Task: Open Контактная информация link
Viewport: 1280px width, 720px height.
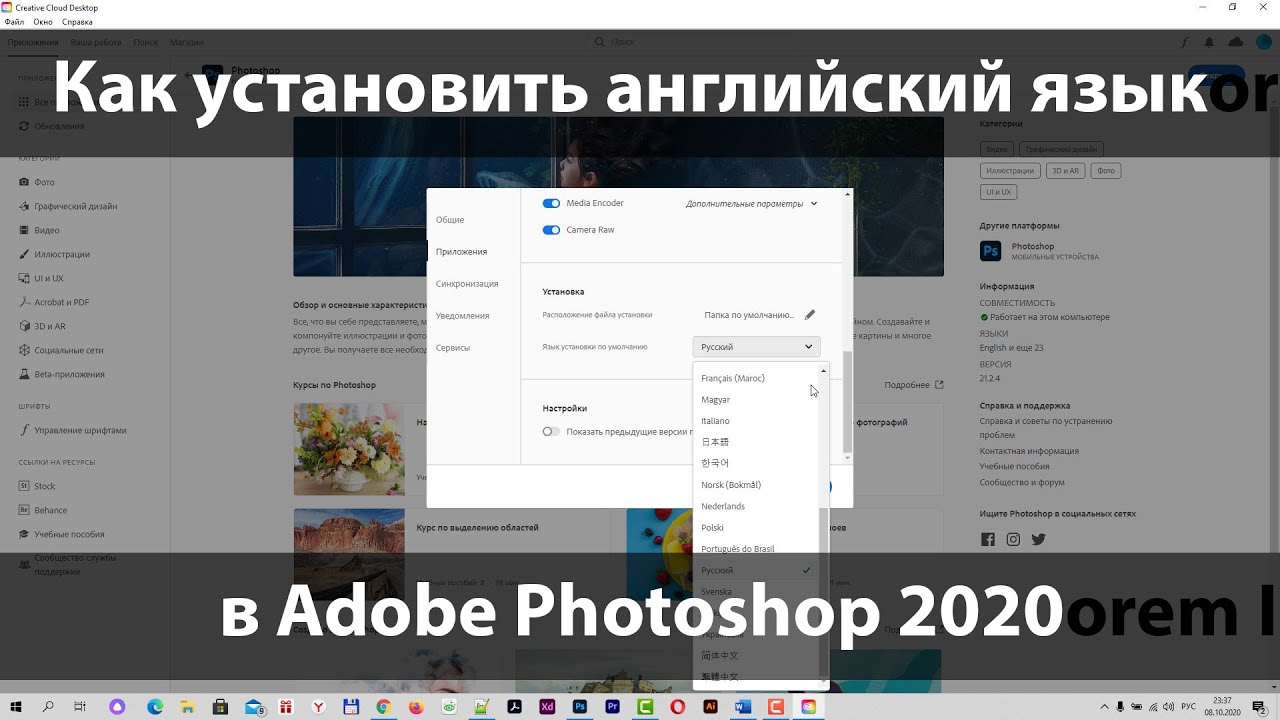Action: [x=1029, y=451]
